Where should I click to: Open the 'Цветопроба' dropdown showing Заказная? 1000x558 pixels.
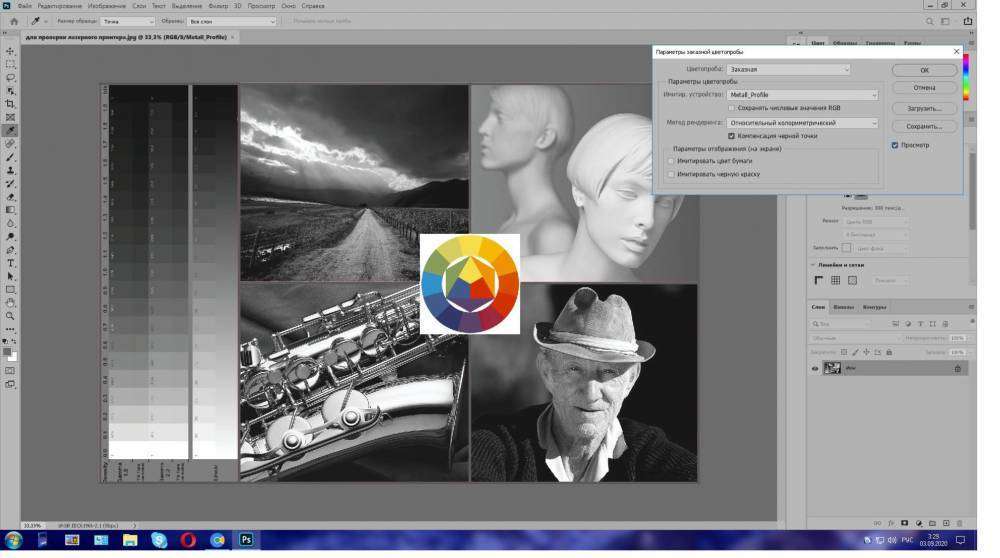tap(789, 70)
